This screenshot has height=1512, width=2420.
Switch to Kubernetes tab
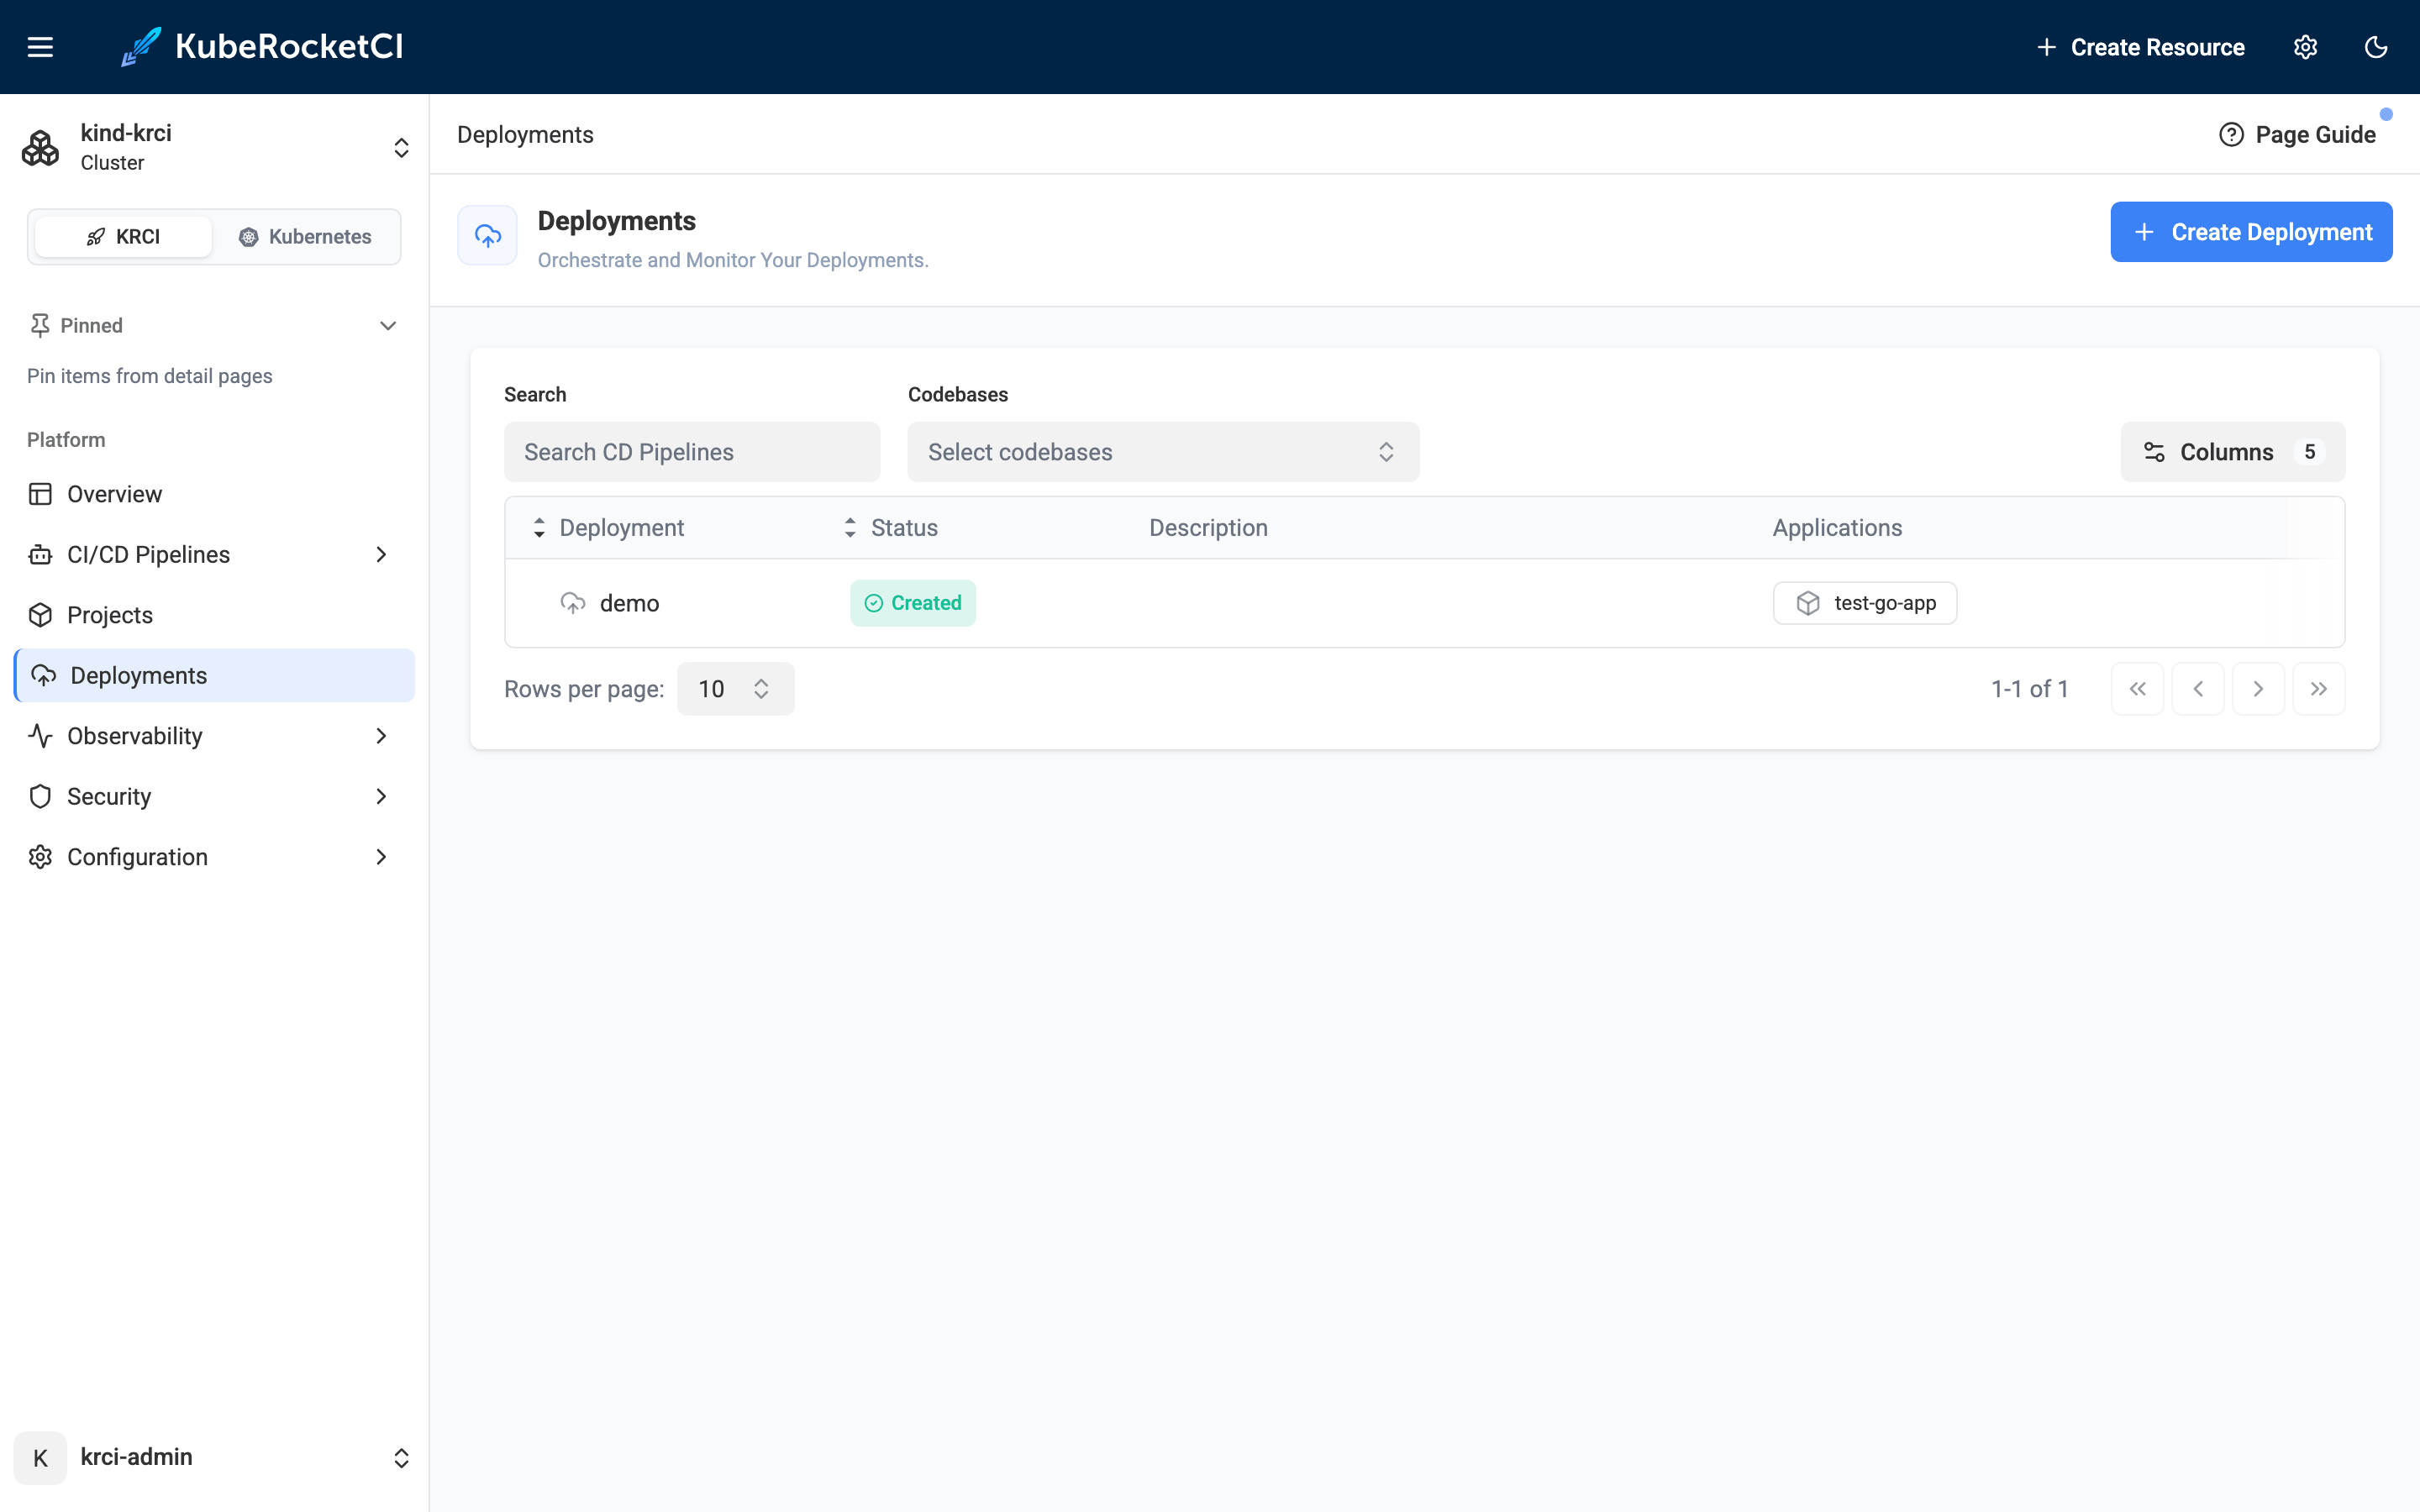click(x=305, y=236)
